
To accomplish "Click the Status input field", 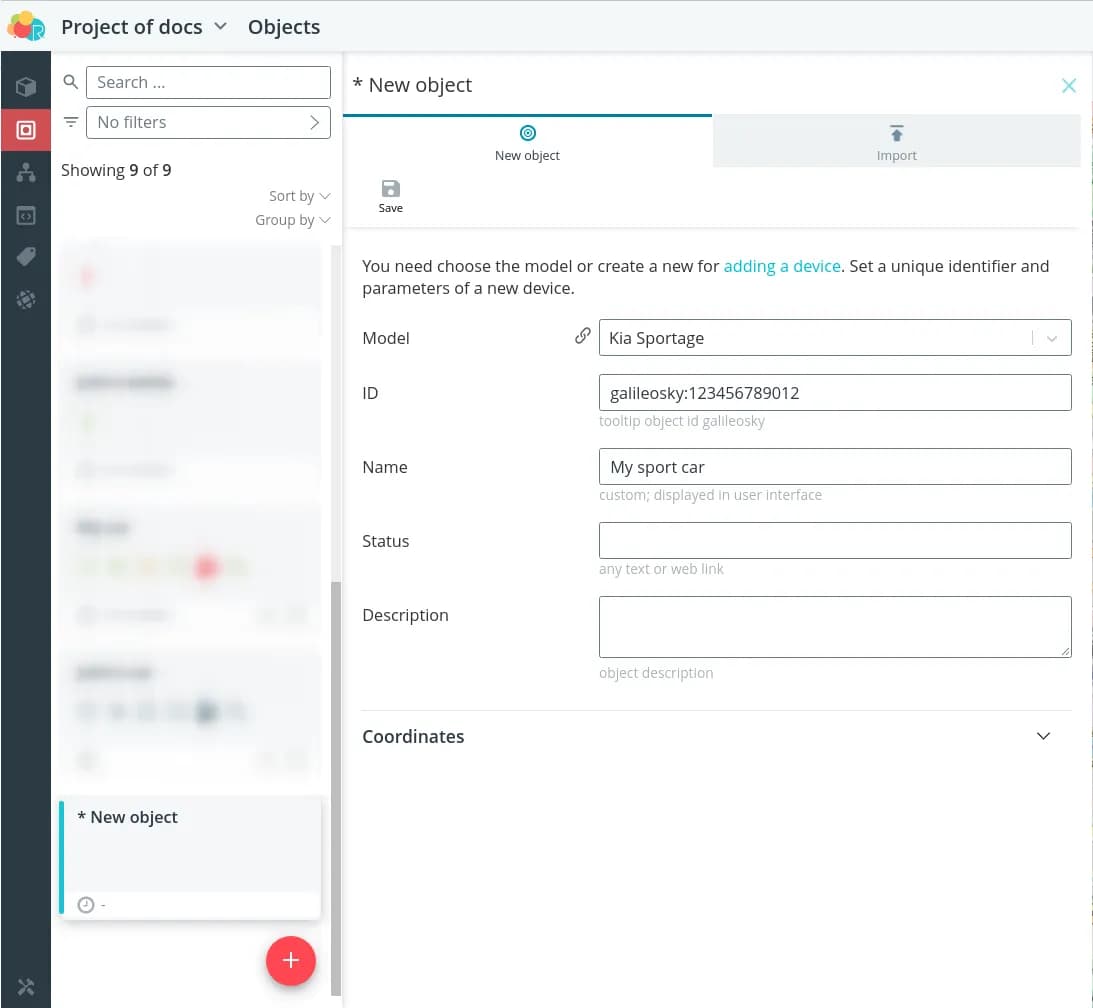I will coord(834,541).
